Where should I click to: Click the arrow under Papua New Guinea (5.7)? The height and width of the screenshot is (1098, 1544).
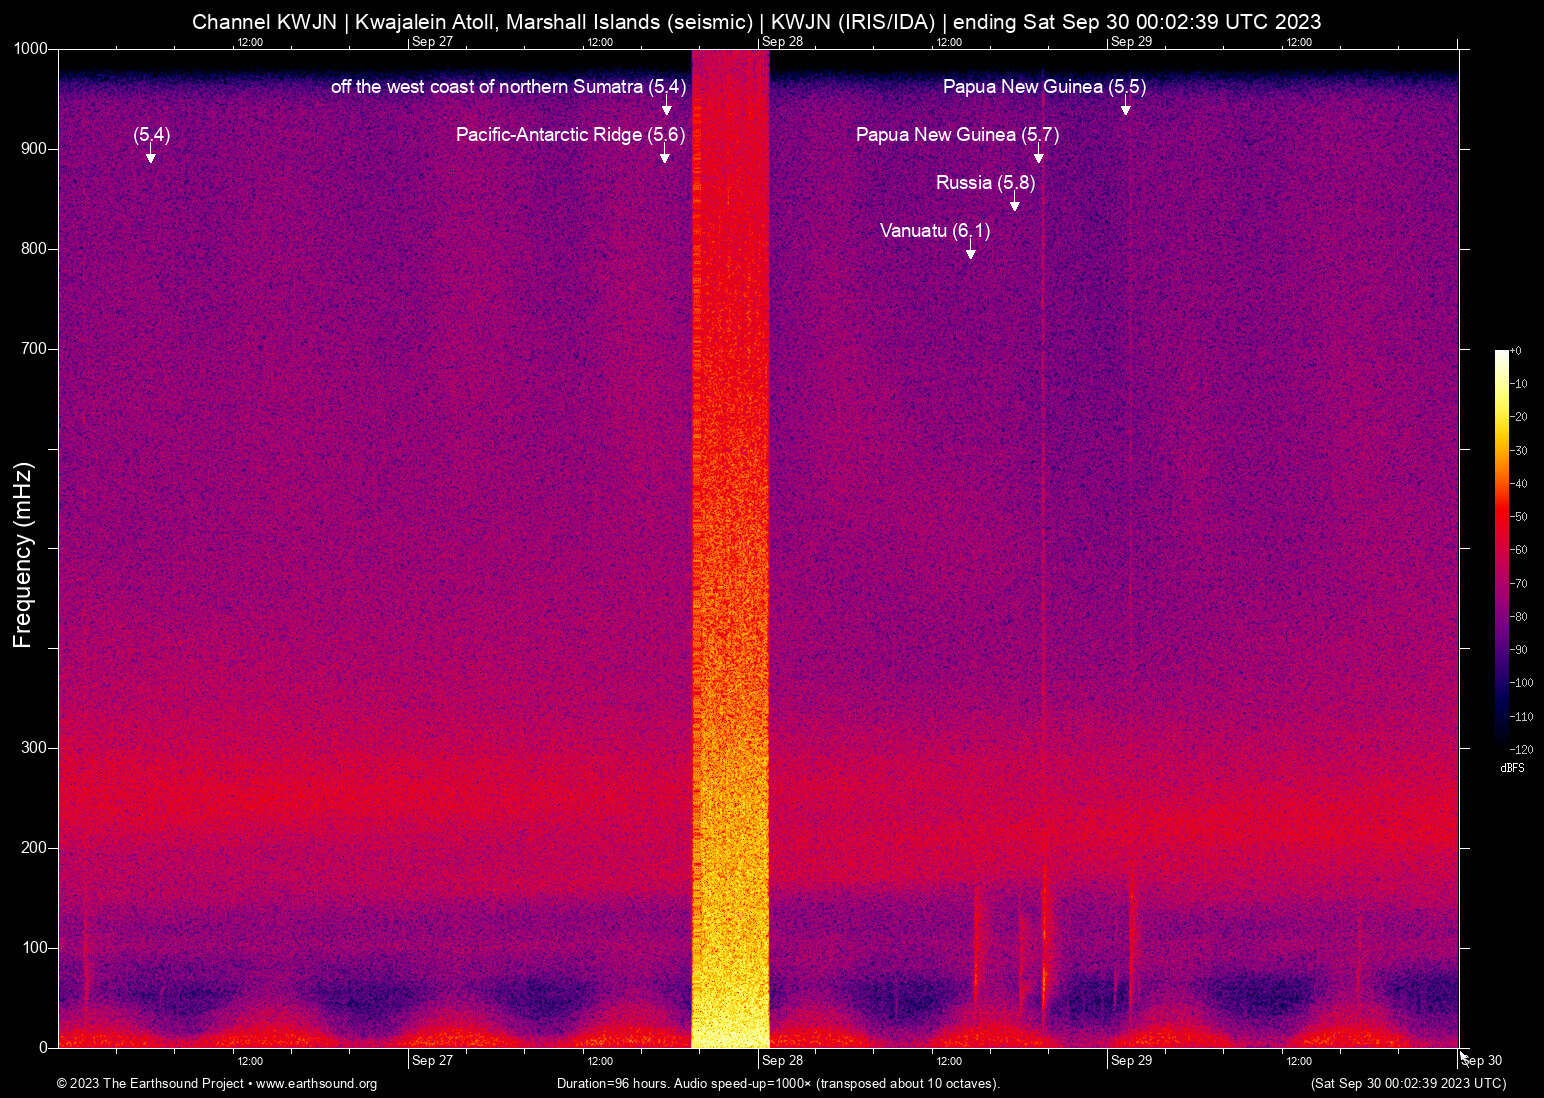1039,154
